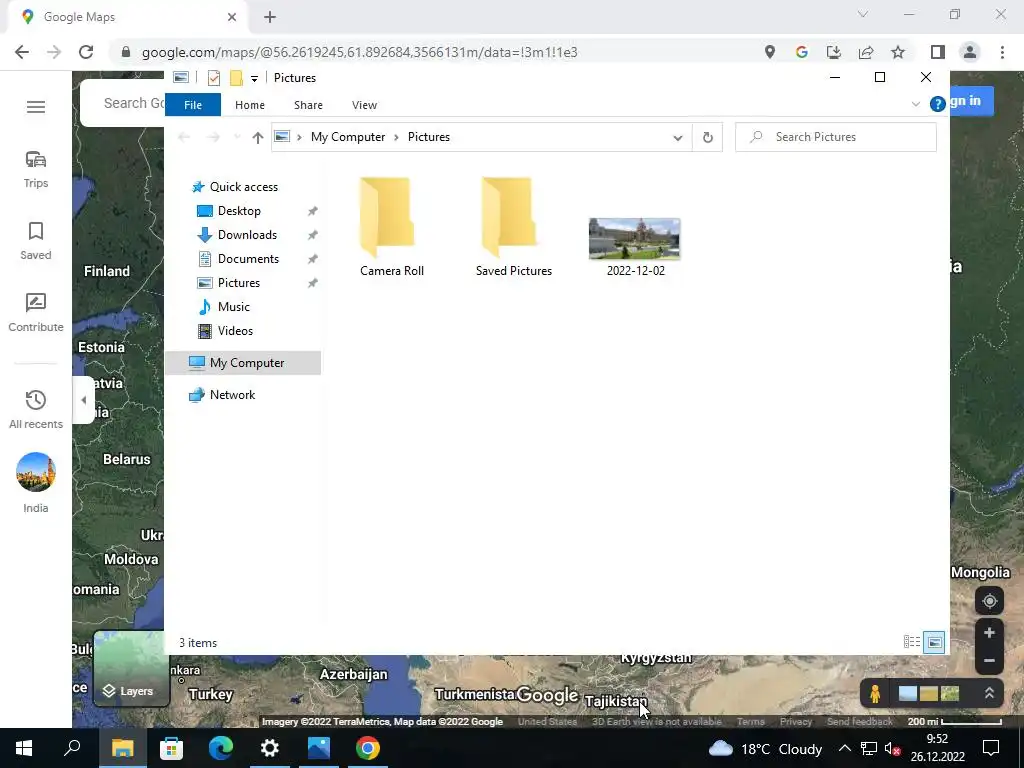Open Chrome side panel icon
This screenshot has height=768, width=1024.
pyautogui.click(x=937, y=52)
